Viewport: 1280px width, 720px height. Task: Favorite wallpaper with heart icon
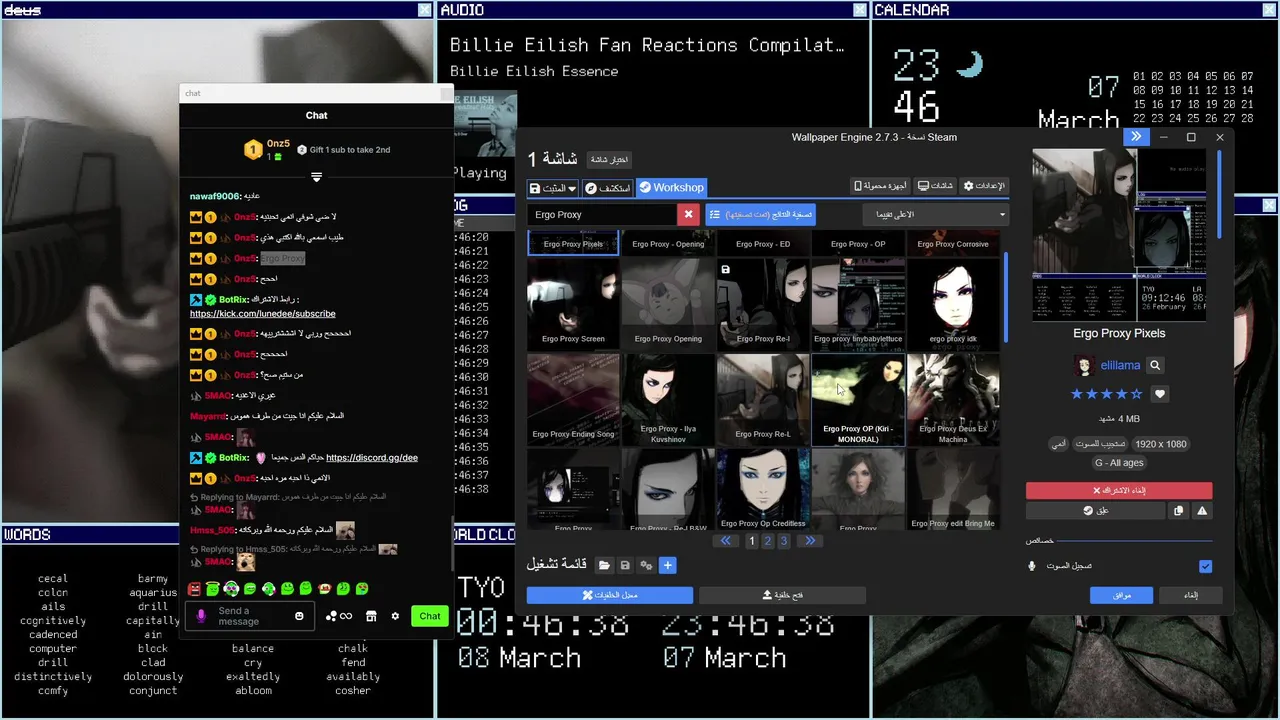pyautogui.click(x=1160, y=394)
